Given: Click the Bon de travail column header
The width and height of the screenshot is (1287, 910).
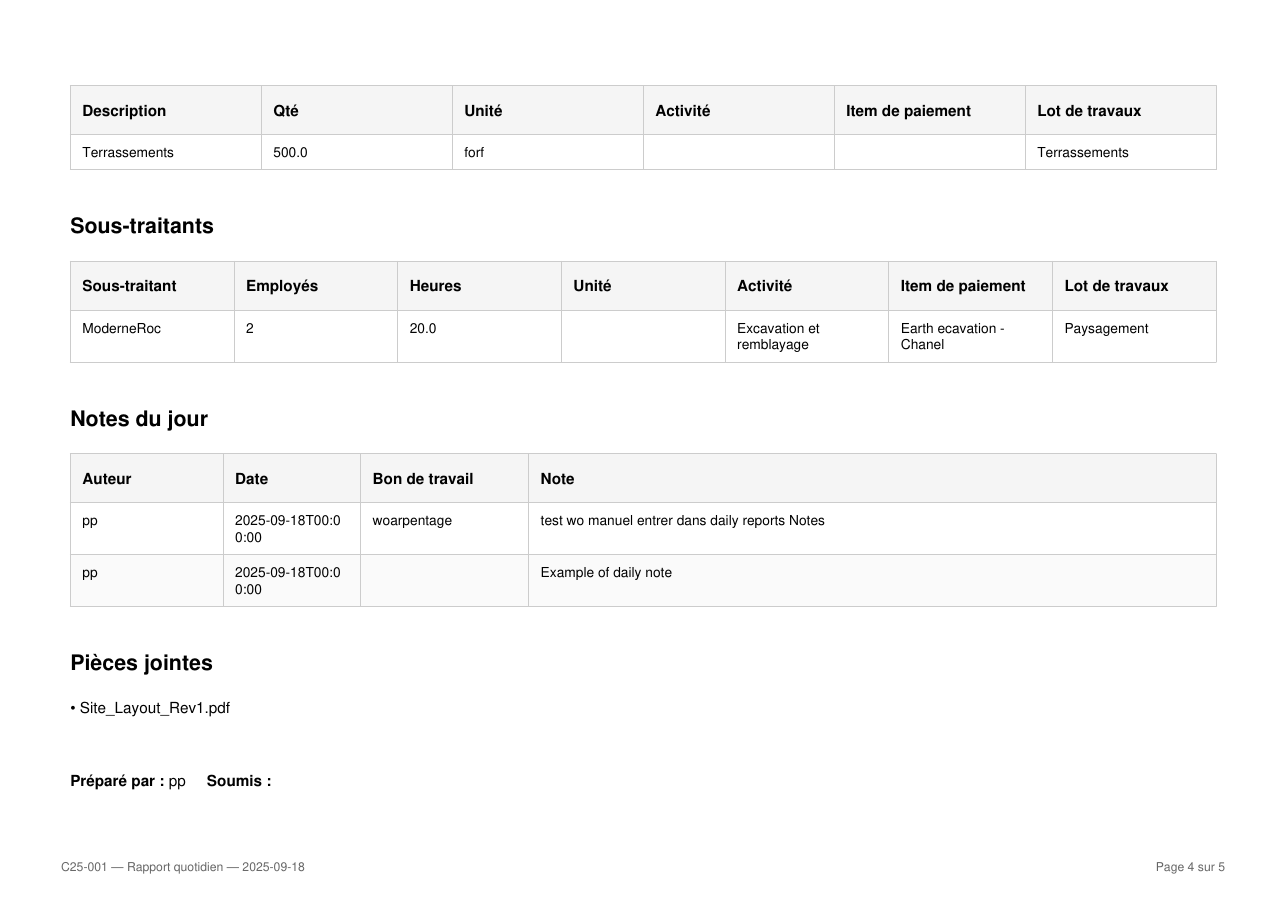Looking at the screenshot, I should point(444,478).
